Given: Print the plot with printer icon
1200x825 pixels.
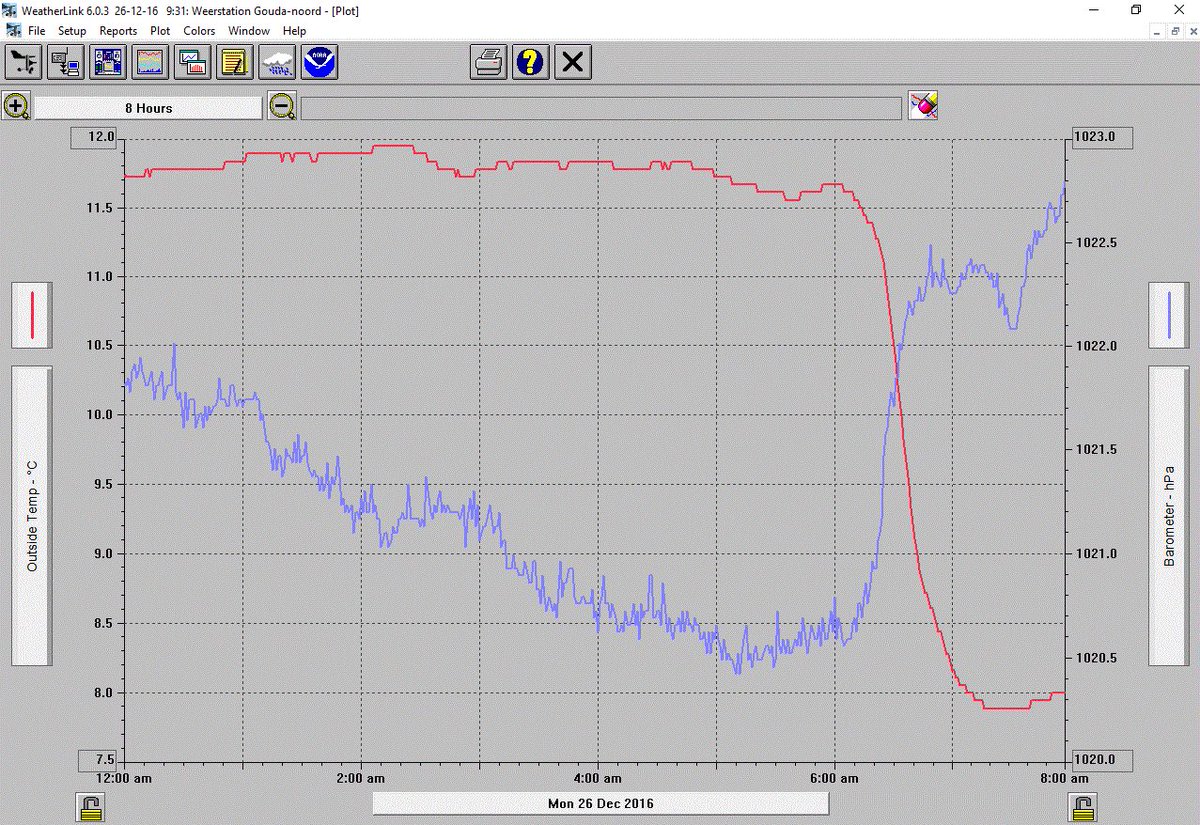Looking at the screenshot, I should click(x=488, y=62).
